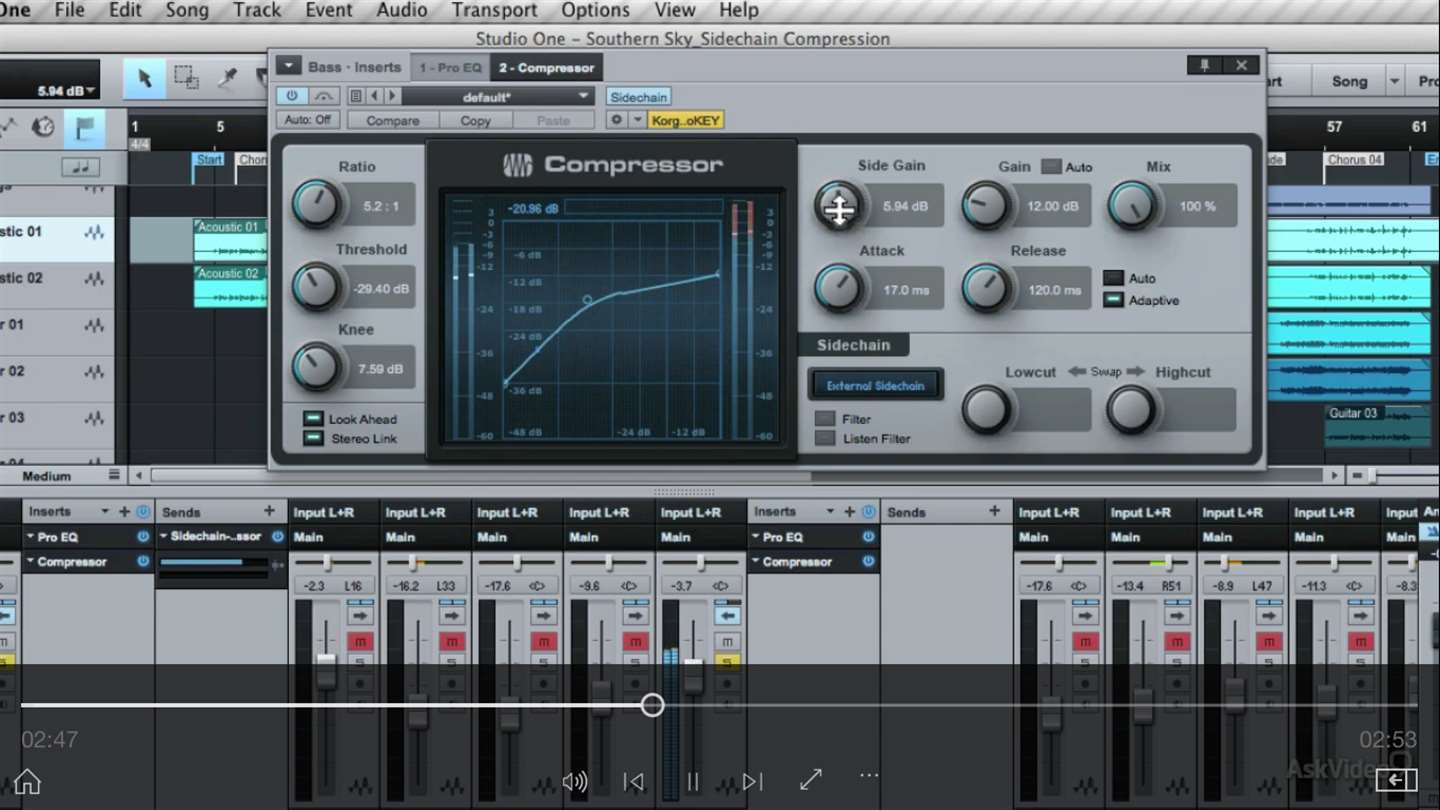Image resolution: width=1440 pixels, height=810 pixels.
Task: Expand the left Compressor insert arrow
Action: click(30, 562)
